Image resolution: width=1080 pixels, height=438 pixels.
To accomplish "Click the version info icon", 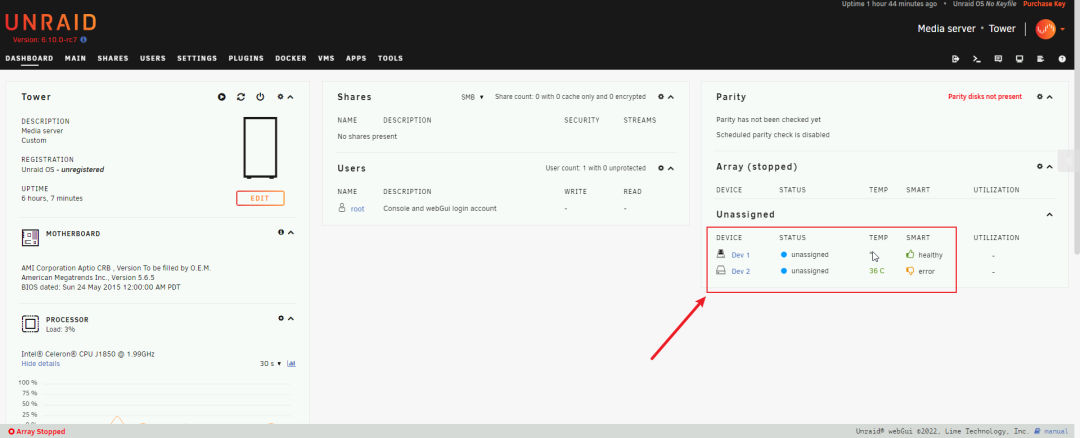I will (83, 40).
